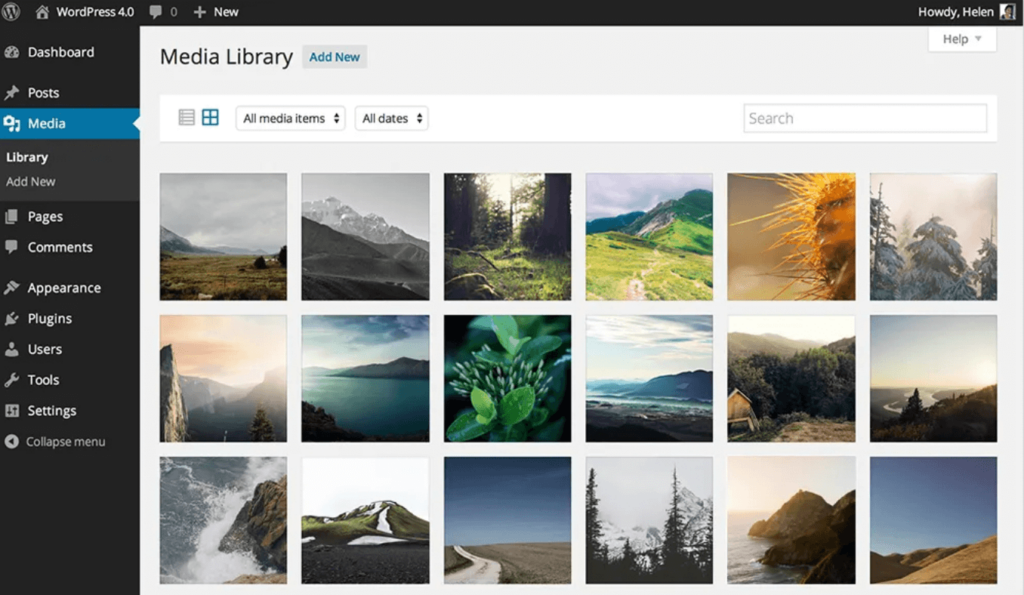Click the Settings sliders icon
This screenshot has height=595, width=1024.
pos(11,410)
